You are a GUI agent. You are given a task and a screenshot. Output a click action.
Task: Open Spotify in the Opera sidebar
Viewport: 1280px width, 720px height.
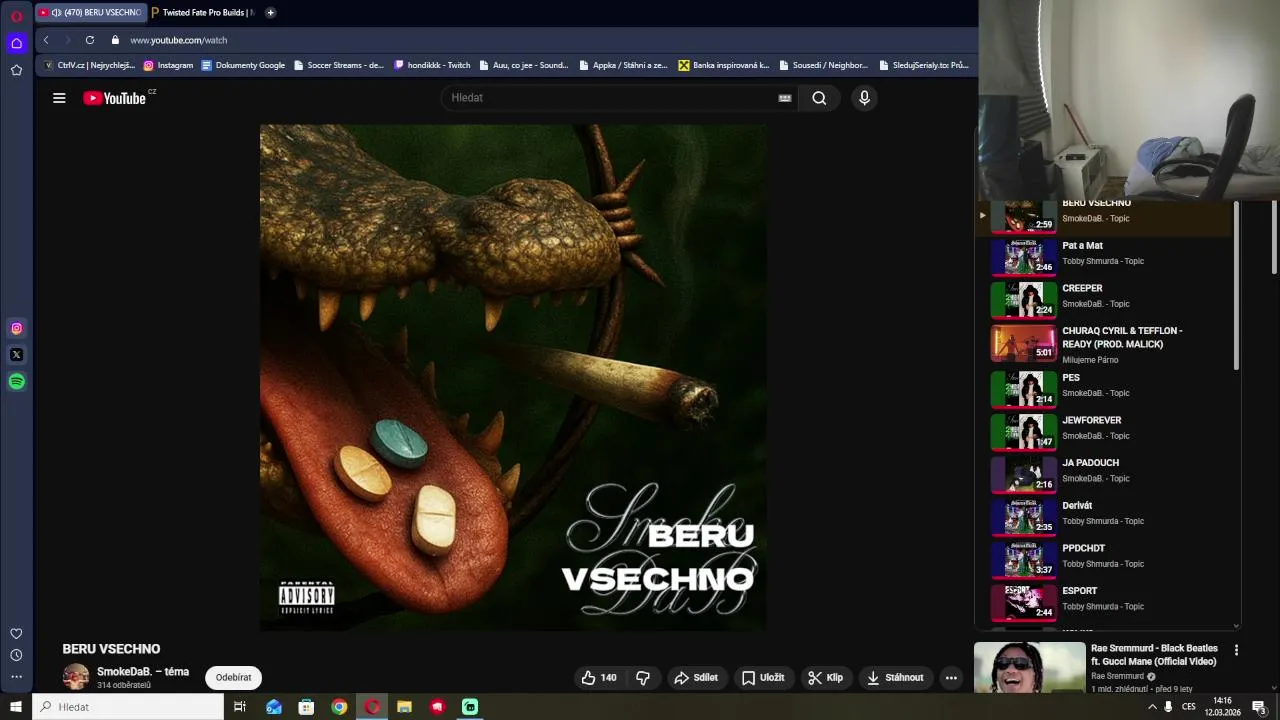16,381
